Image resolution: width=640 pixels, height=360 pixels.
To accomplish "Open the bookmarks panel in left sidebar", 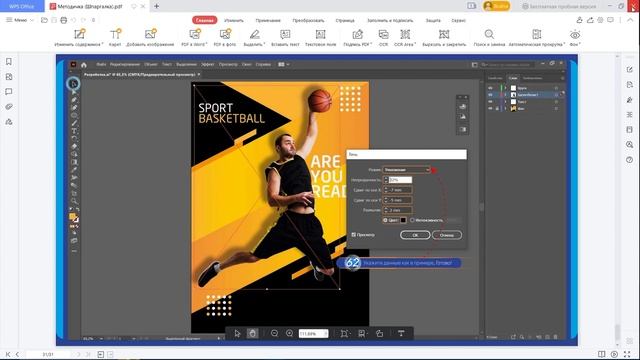I will [x=9, y=62].
